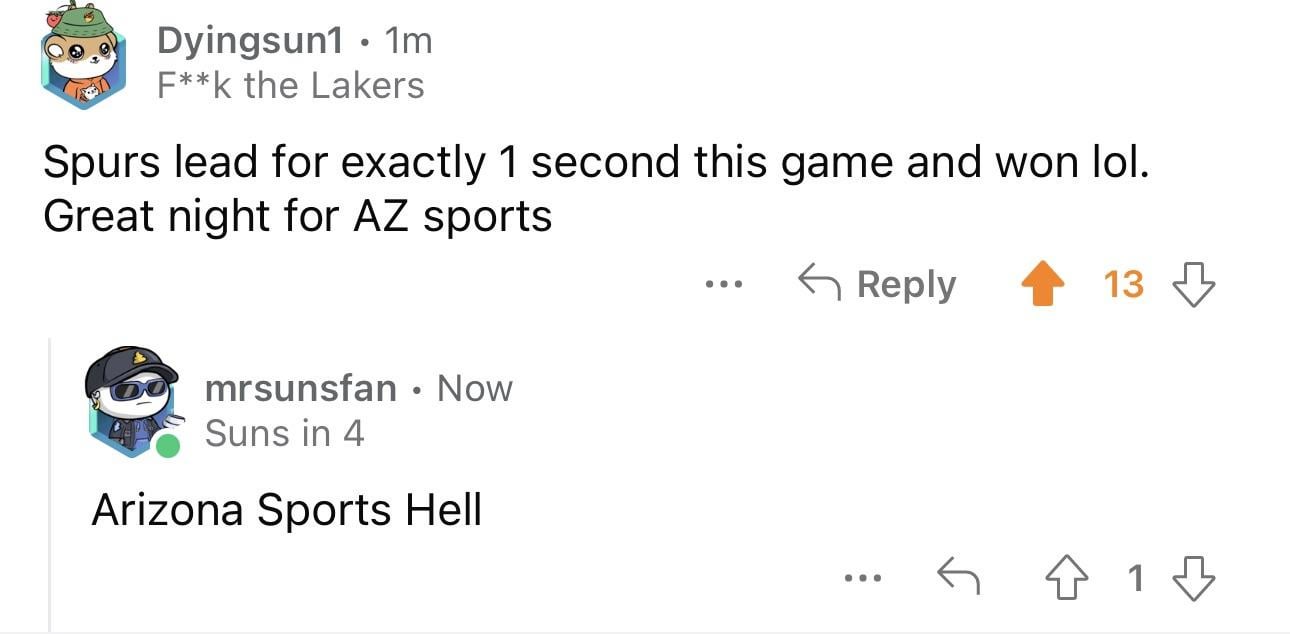1290x634 pixels.
Task: Reply to mrsunsfan's comment via arrow icon
Action: click(956, 577)
